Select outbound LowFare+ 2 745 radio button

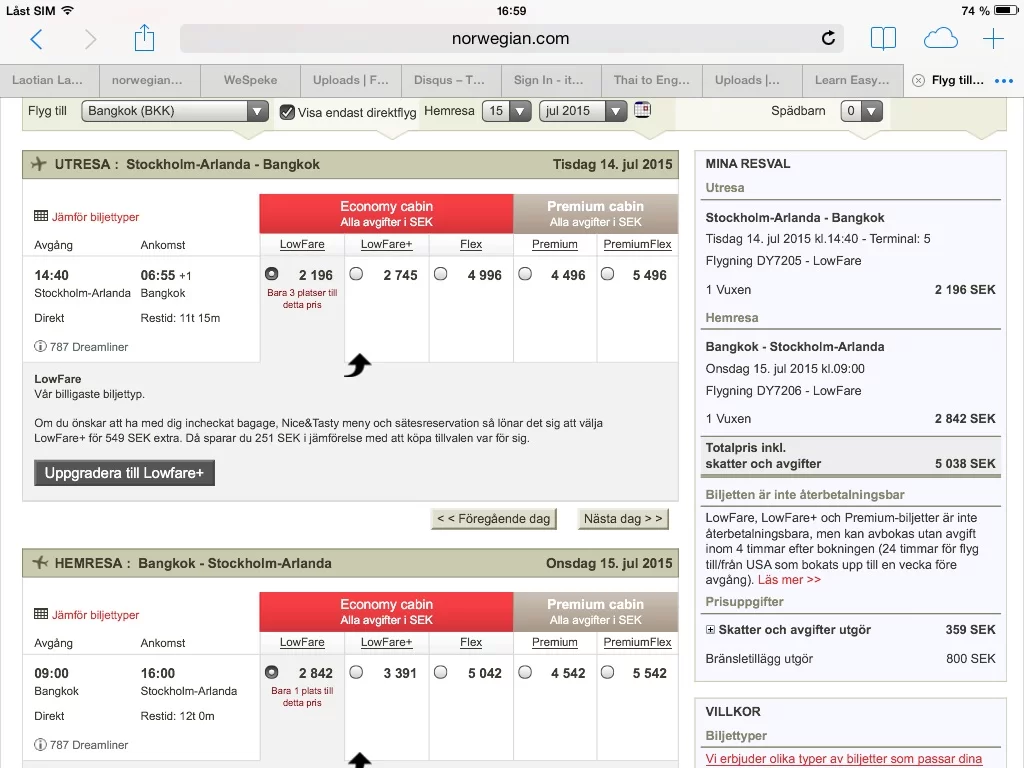(x=356, y=274)
